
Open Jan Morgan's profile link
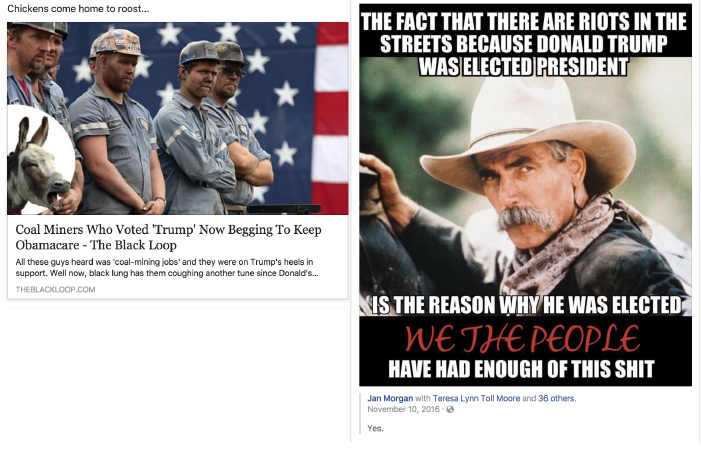[390, 398]
